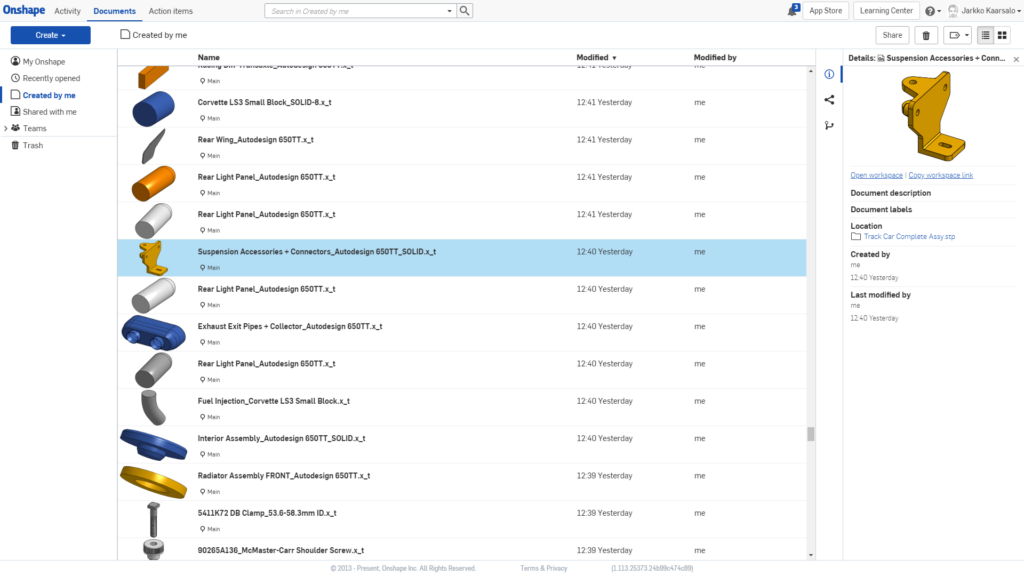Click the 5411K72 DB Clamp thumbnail
Viewport: 1024px width, 576px height.
(x=153, y=520)
